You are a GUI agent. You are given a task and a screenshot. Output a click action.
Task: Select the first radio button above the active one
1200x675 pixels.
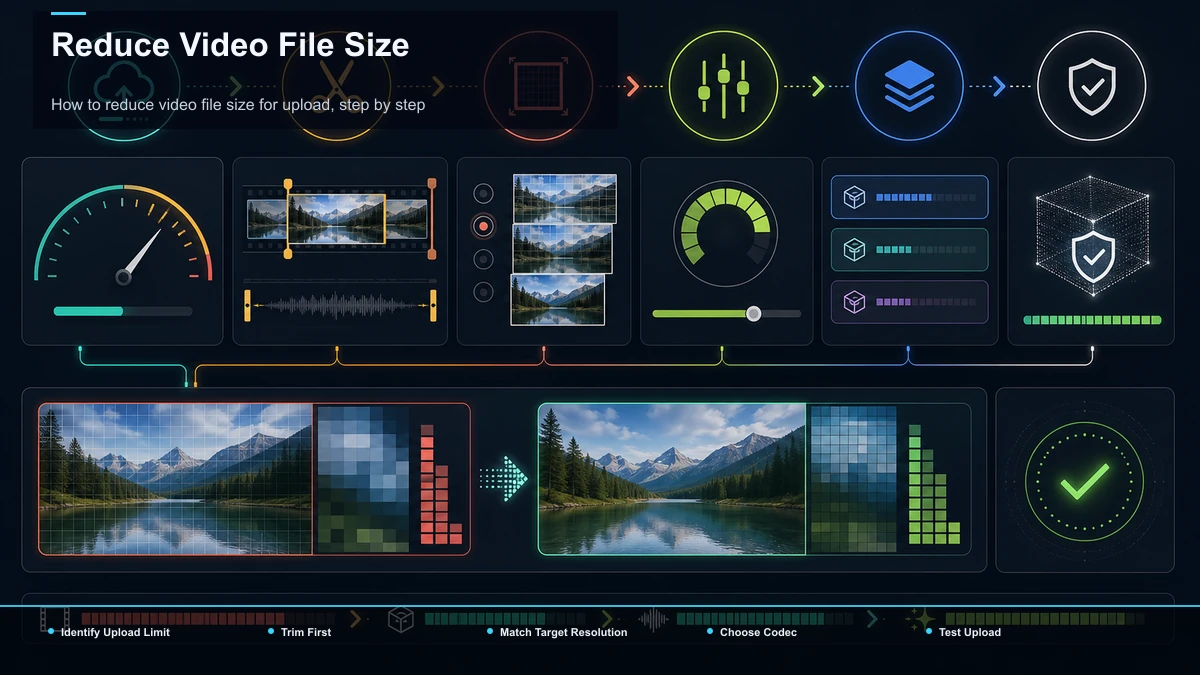(x=483, y=193)
